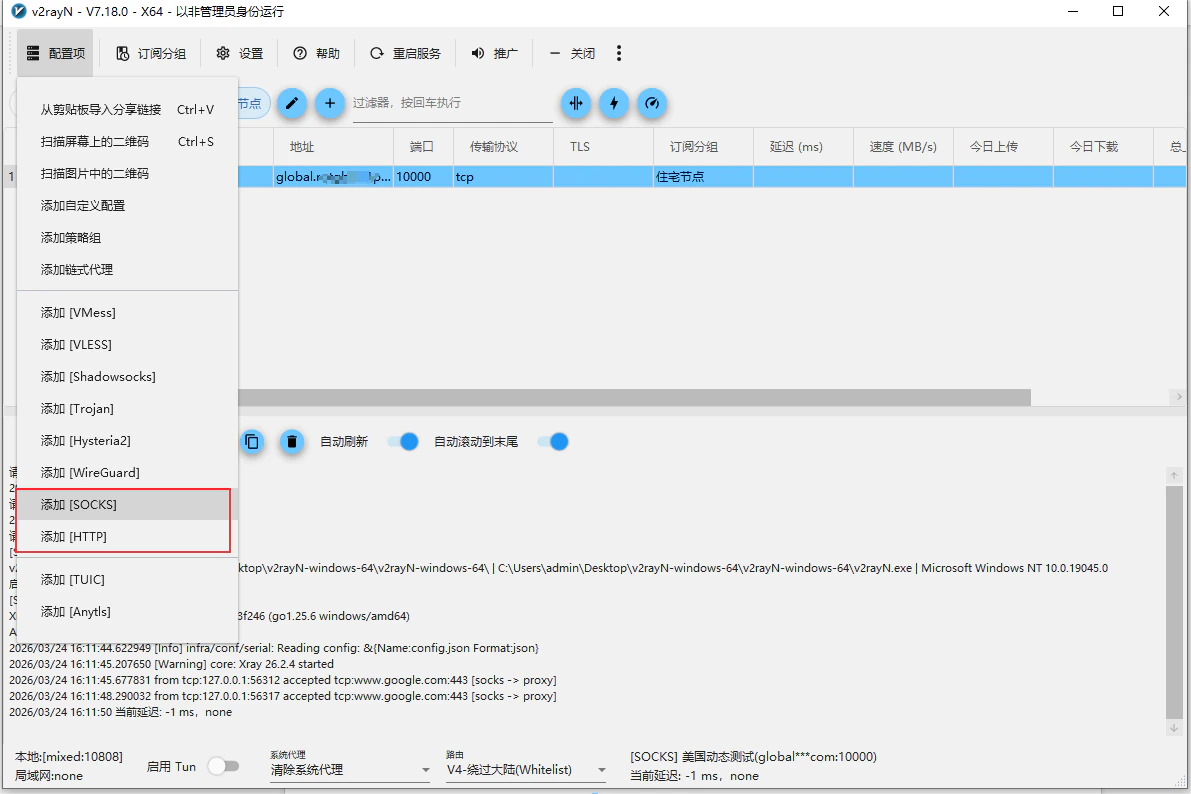Click the speedometer speed test icon
This screenshot has width=1191, height=794.
652,103
